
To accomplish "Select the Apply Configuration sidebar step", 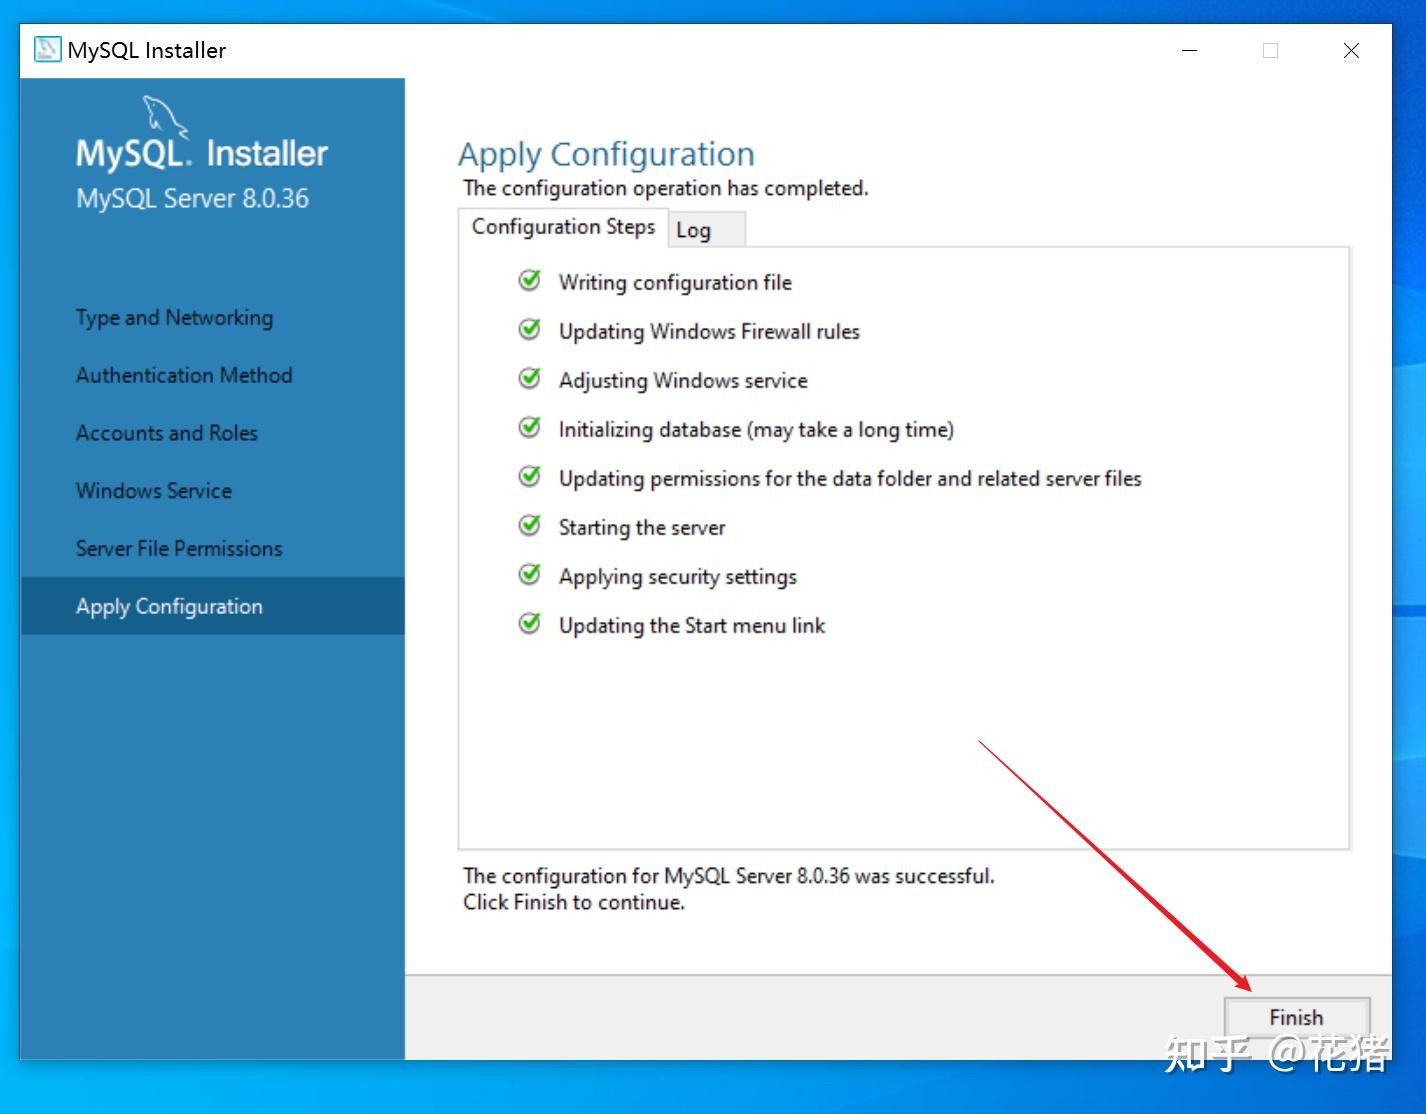I will coord(212,606).
